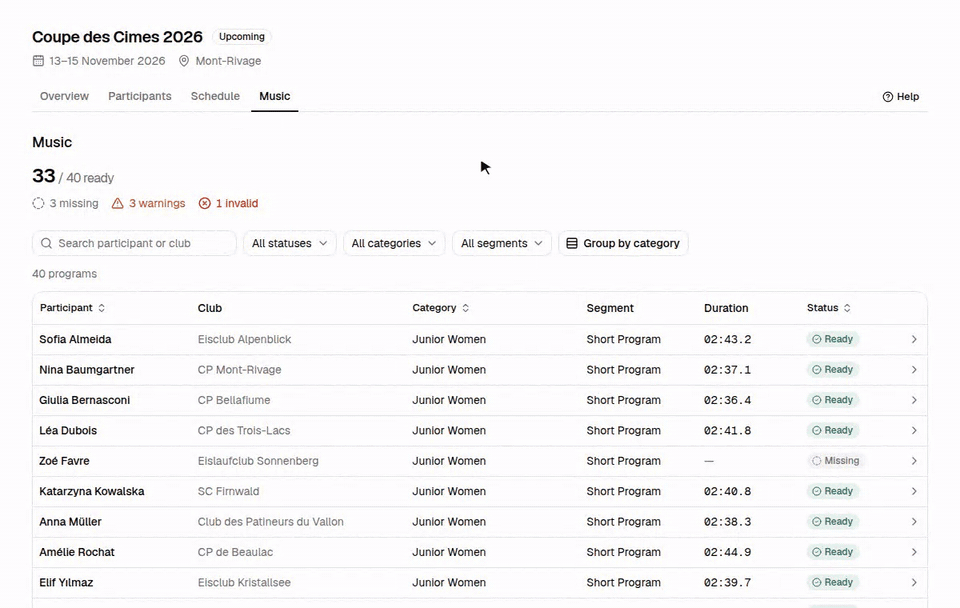Open Anna Müller row chevron
The height and width of the screenshot is (608, 960).
[914, 522]
